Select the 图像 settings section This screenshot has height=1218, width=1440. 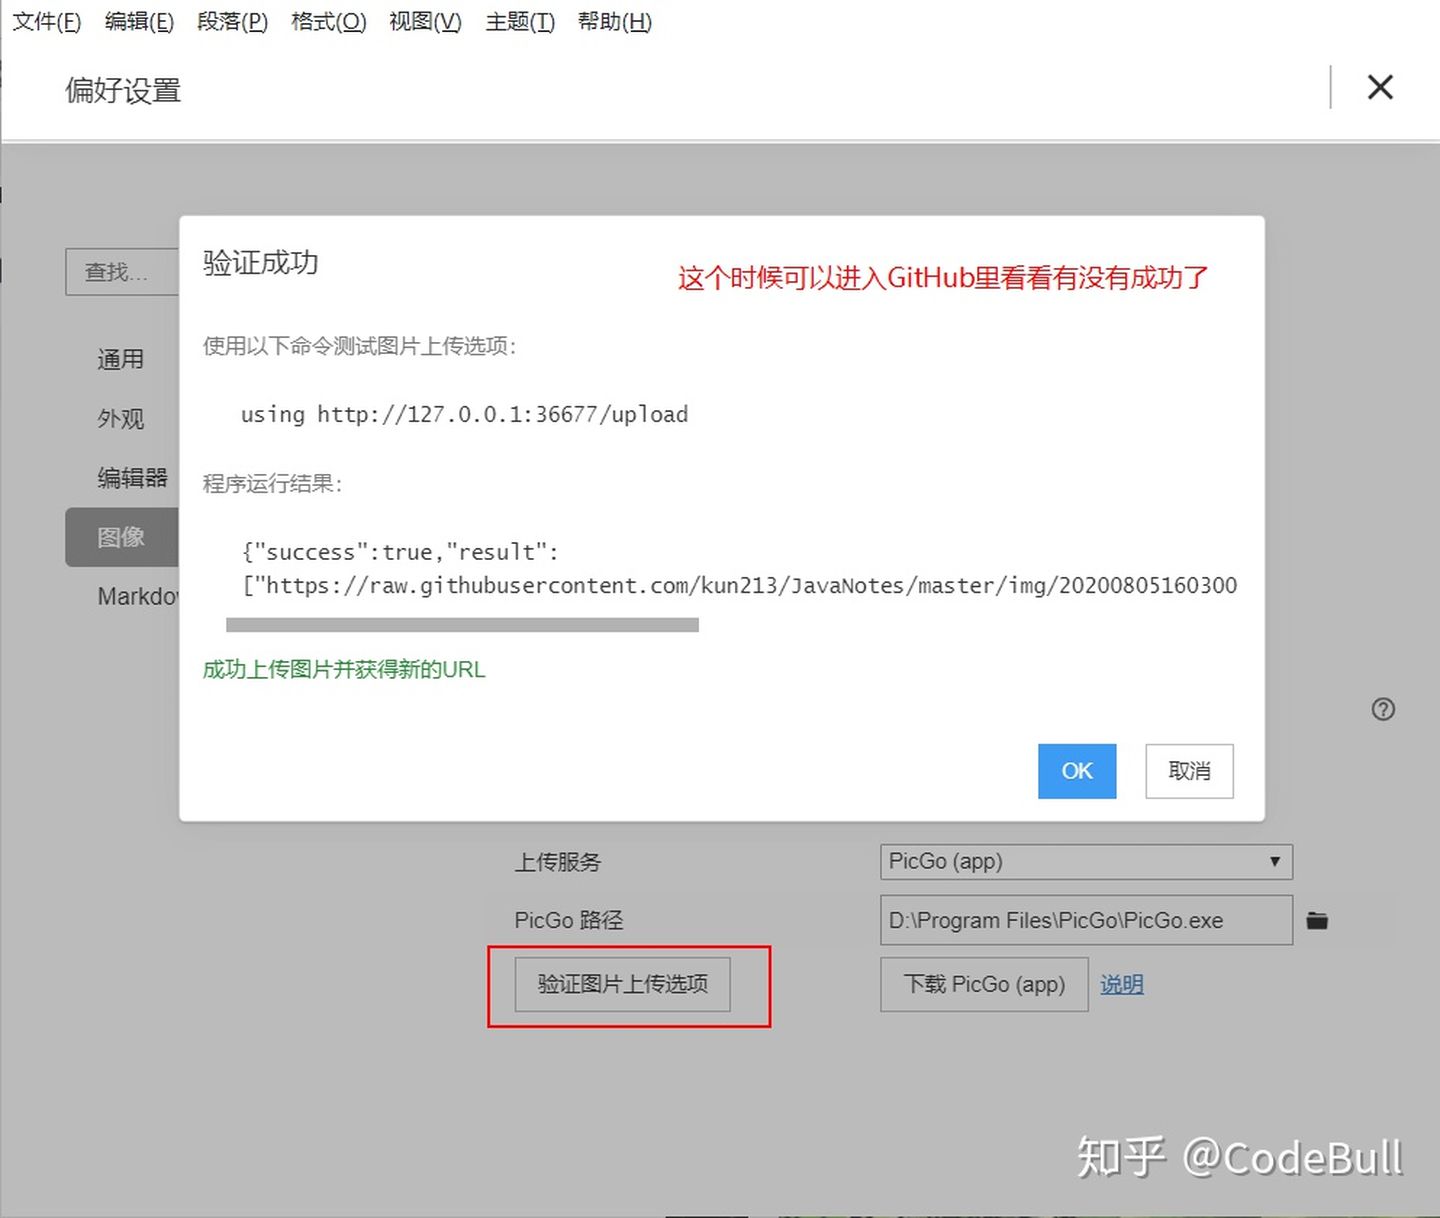pos(121,537)
